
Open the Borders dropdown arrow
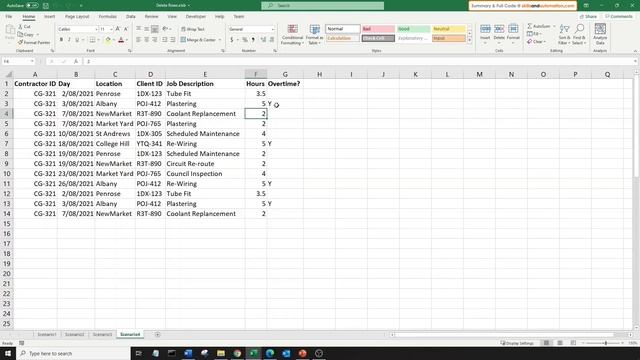tap(99, 40)
